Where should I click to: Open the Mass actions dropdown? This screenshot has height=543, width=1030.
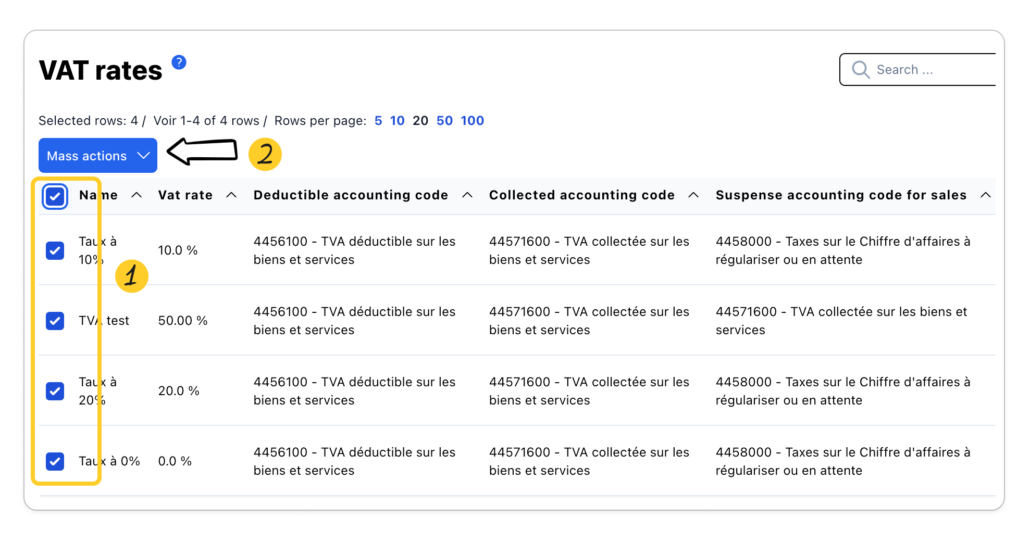coord(98,156)
